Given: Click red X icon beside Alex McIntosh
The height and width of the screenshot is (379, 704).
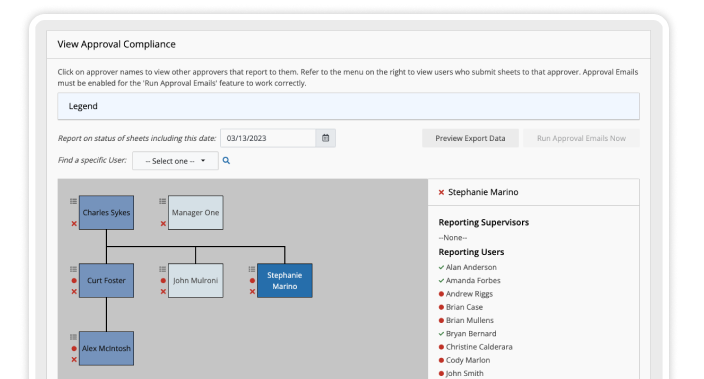Looking at the screenshot, I should coord(74,359).
